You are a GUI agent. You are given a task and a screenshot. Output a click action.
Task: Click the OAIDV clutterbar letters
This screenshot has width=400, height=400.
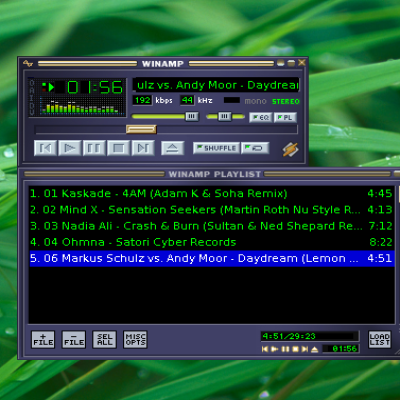pyautogui.click(x=32, y=97)
